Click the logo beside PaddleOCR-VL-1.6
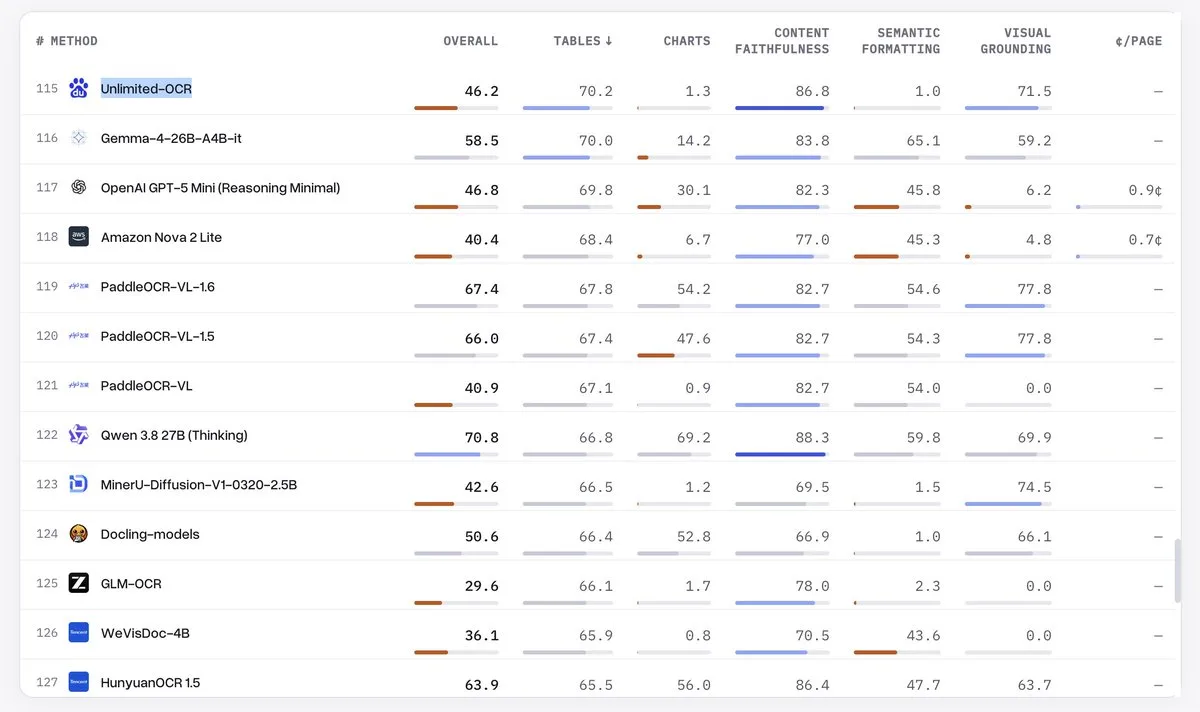Screen dimensions: 1200x712 79,287
